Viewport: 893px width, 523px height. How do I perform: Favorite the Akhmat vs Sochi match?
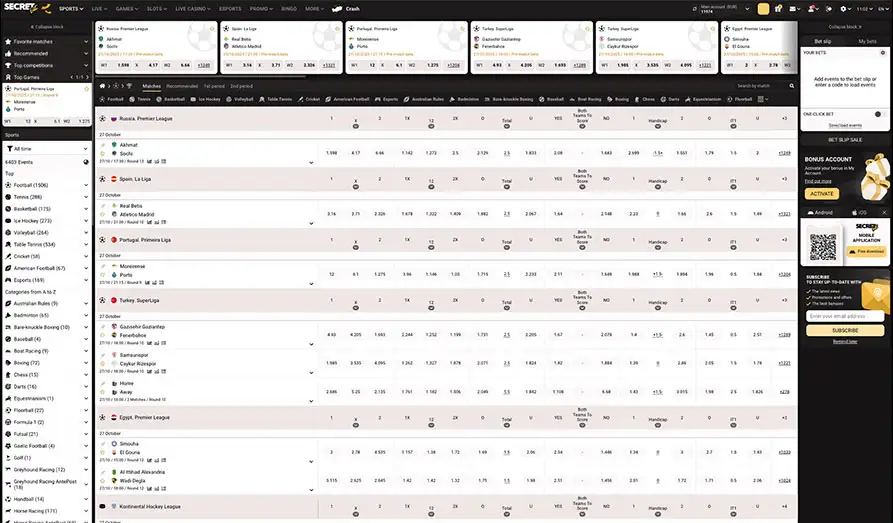(x=103, y=154)
